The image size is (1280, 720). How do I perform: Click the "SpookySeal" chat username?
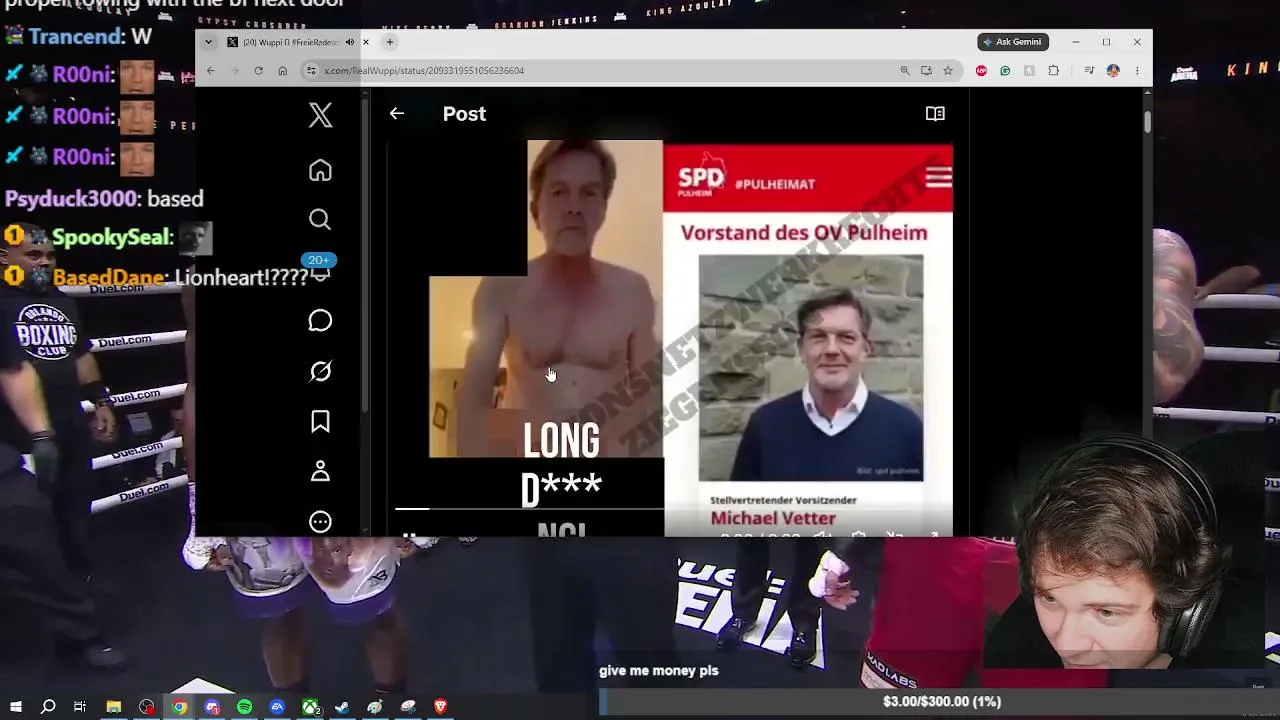pyautogui.click(x=113, y=238)
